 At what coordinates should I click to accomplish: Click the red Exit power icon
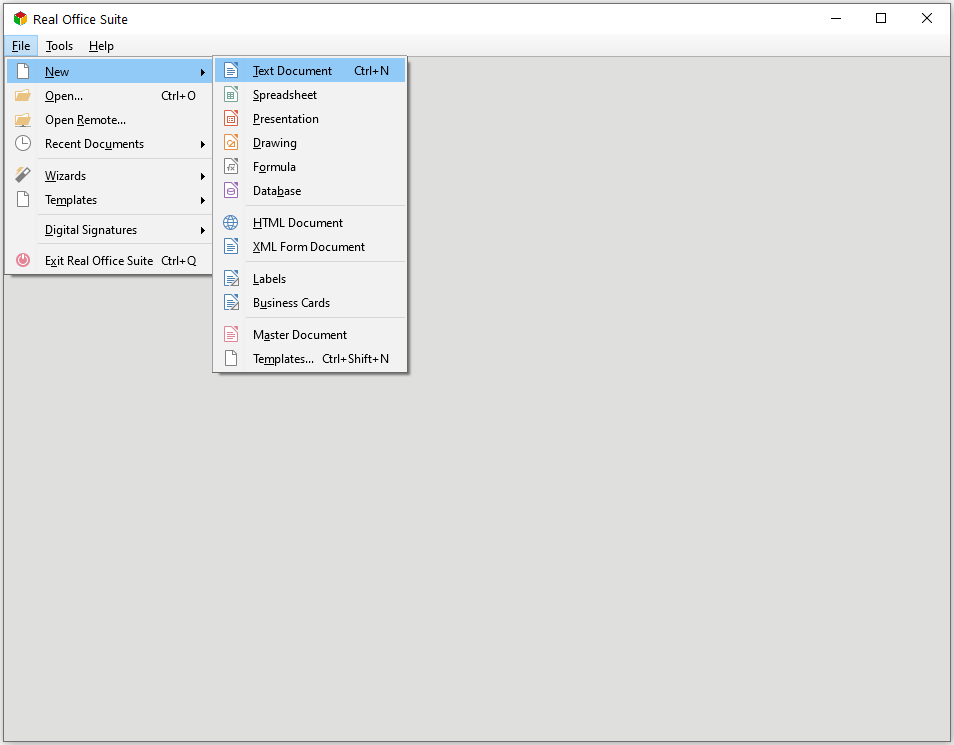click(x=23, y=261)
